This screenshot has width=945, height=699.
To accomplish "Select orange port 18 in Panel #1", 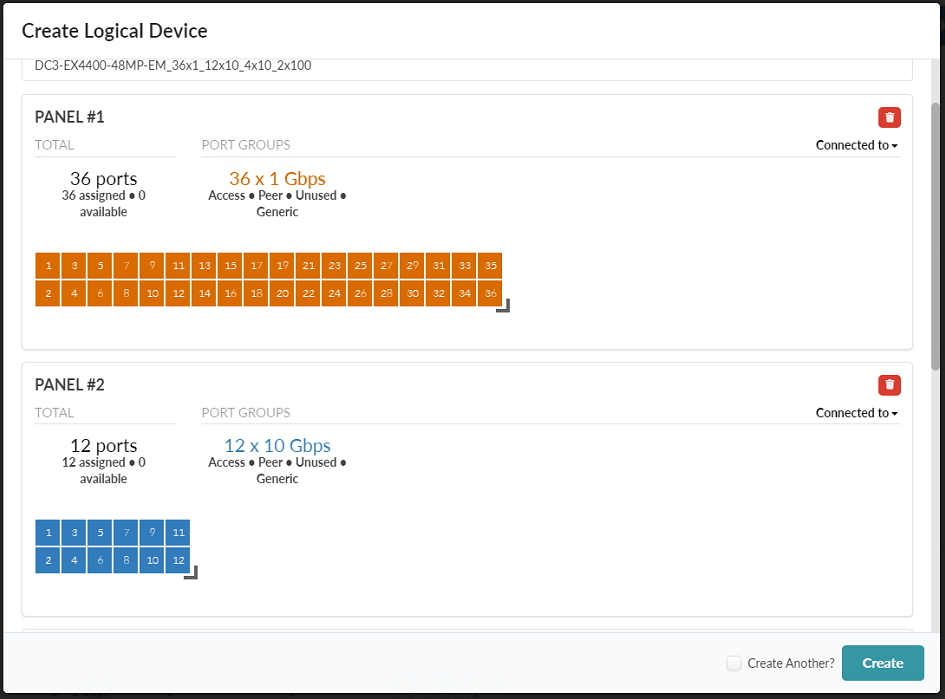I will tap(256, 293).
